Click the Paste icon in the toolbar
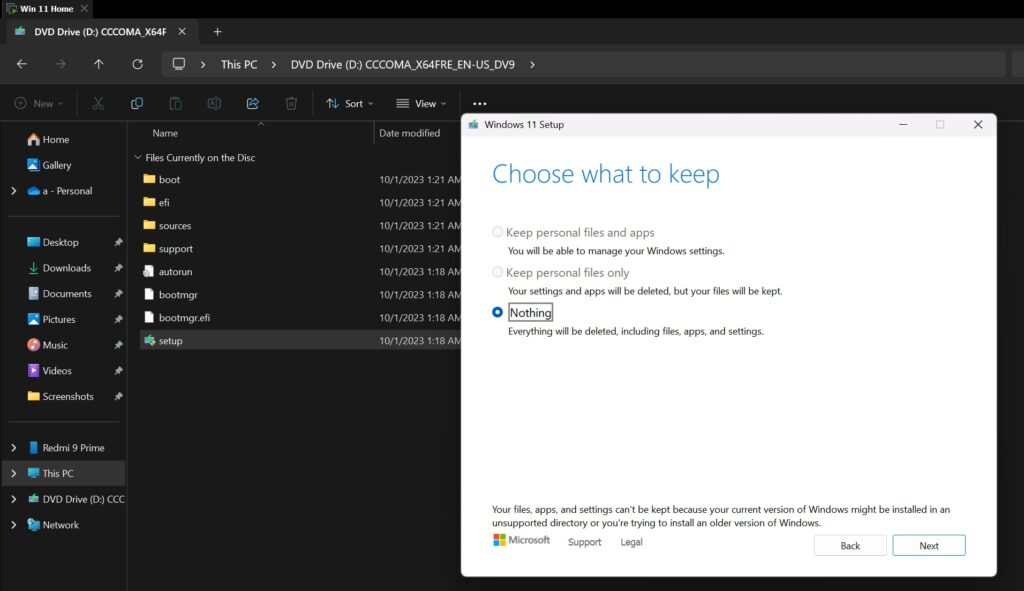The width and height of the screenshot is (1024, 591). (175, 103)
